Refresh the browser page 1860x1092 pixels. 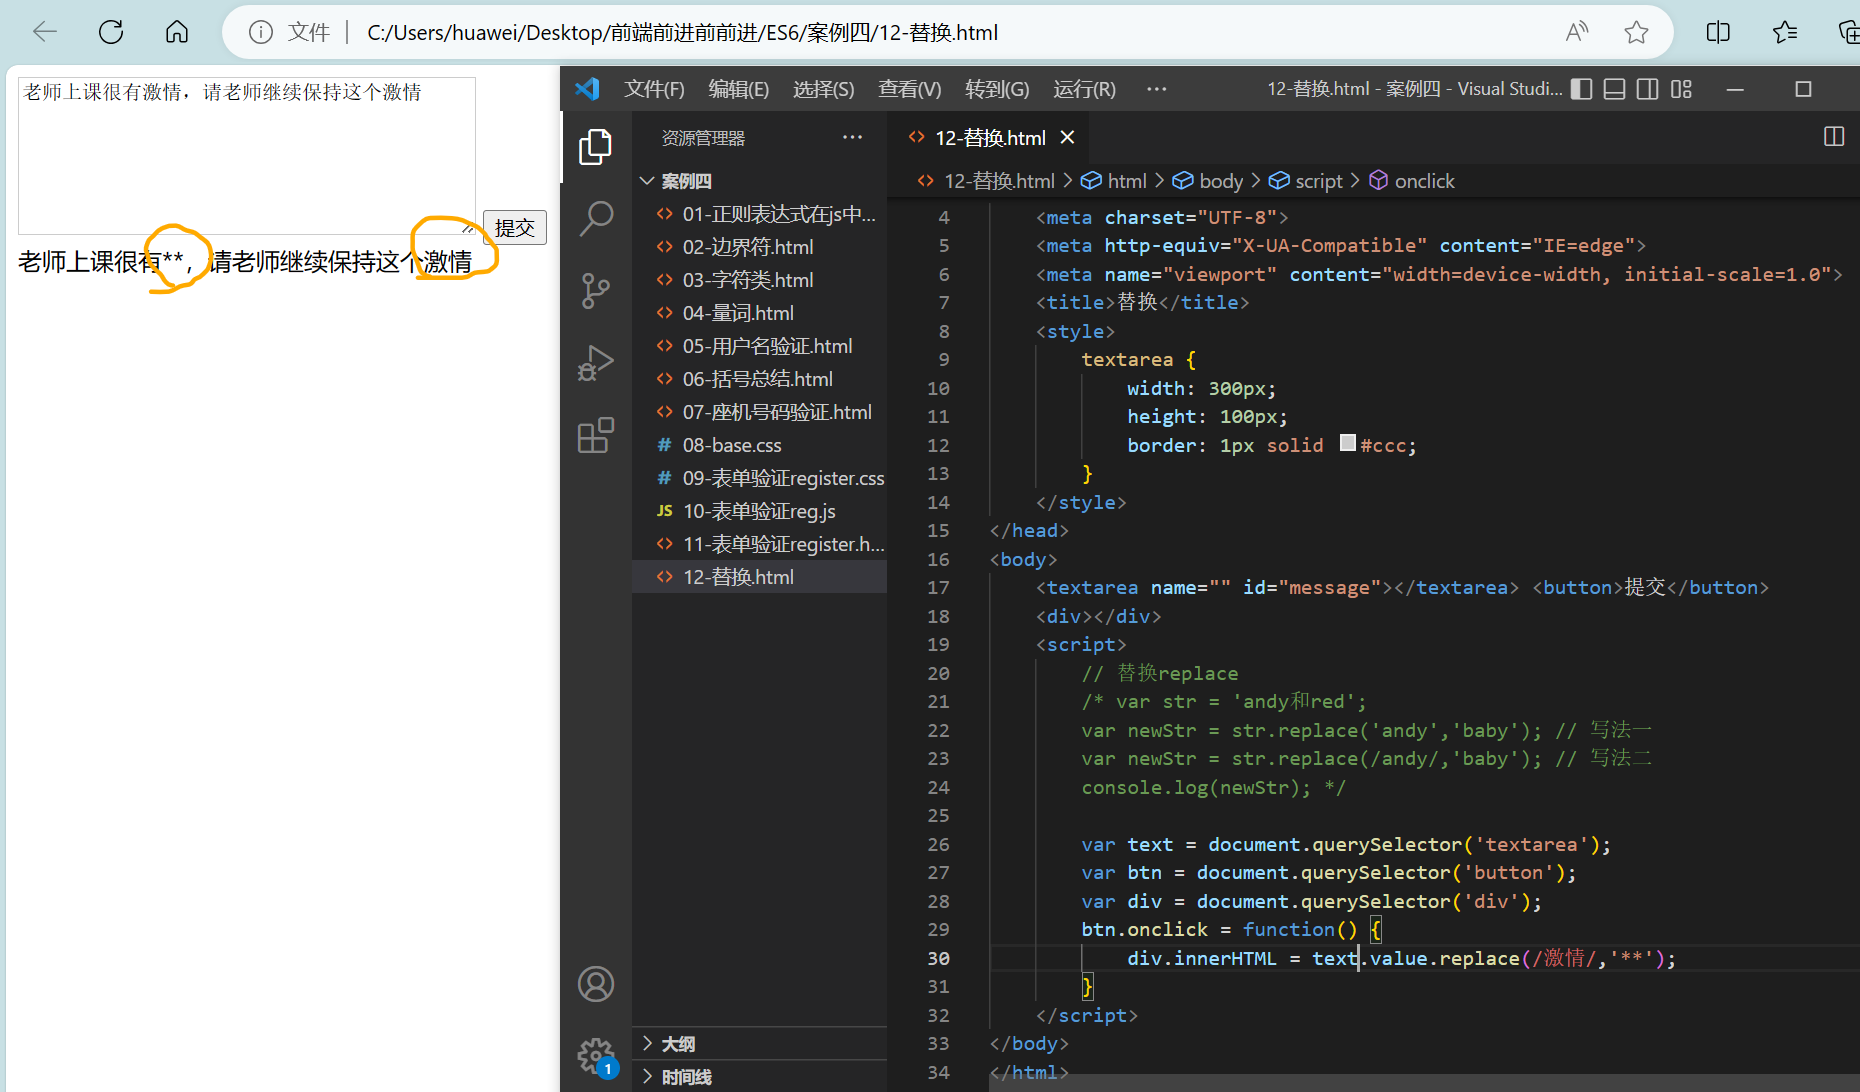111,32
